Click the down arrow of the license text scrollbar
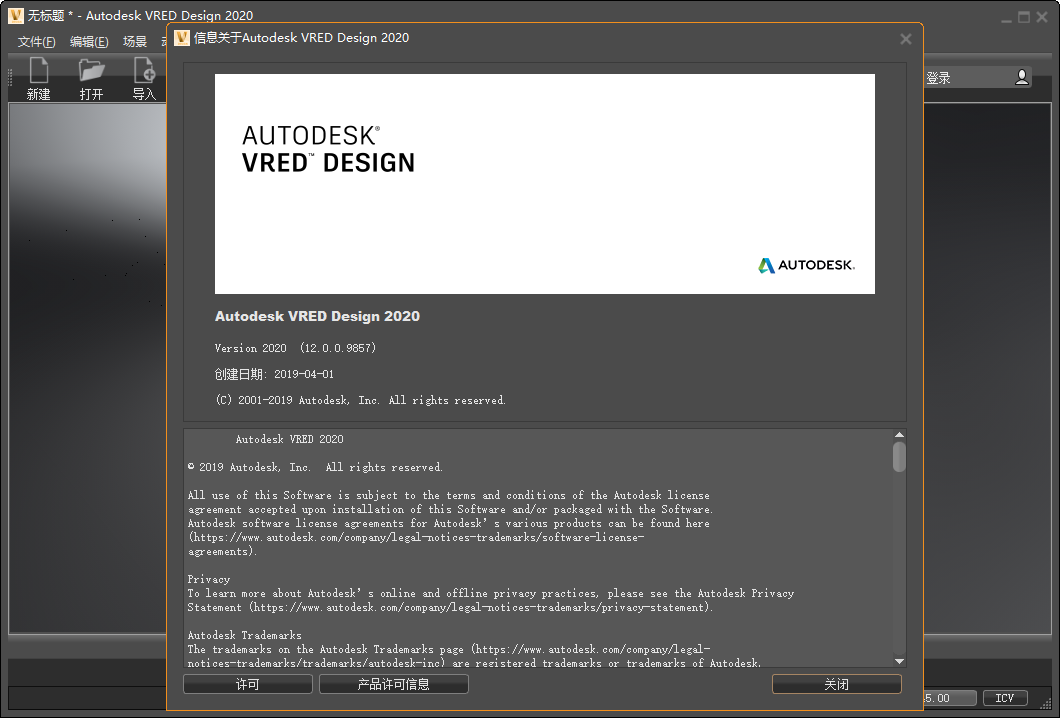 click(x=898, y=662)
